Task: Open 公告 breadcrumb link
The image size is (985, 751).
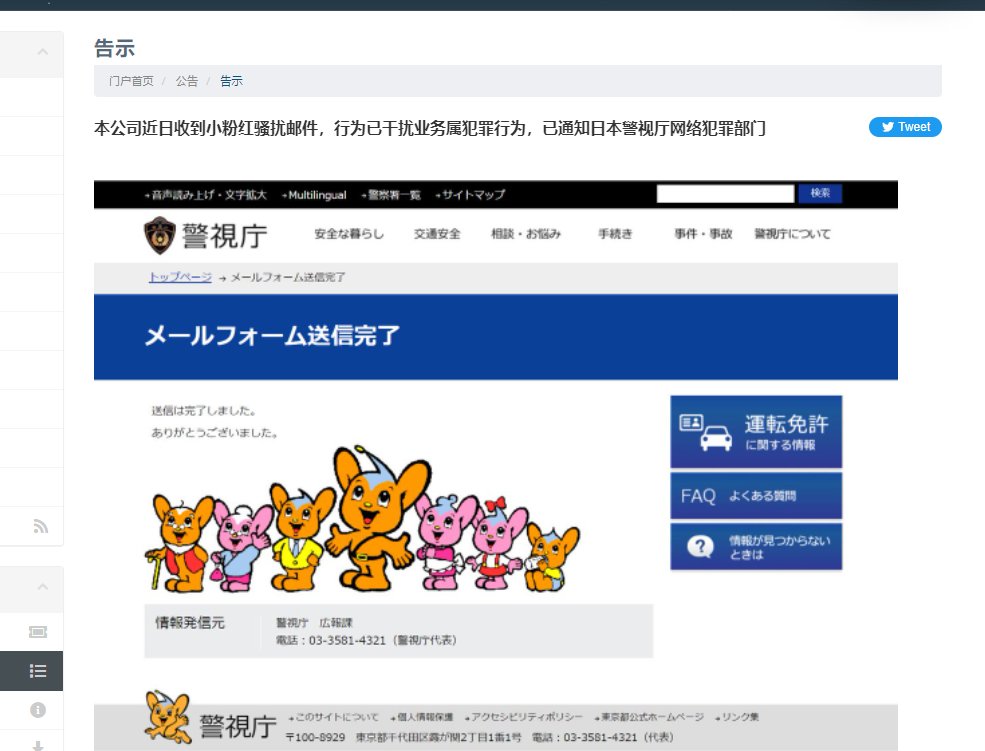Action: (187, 81)
